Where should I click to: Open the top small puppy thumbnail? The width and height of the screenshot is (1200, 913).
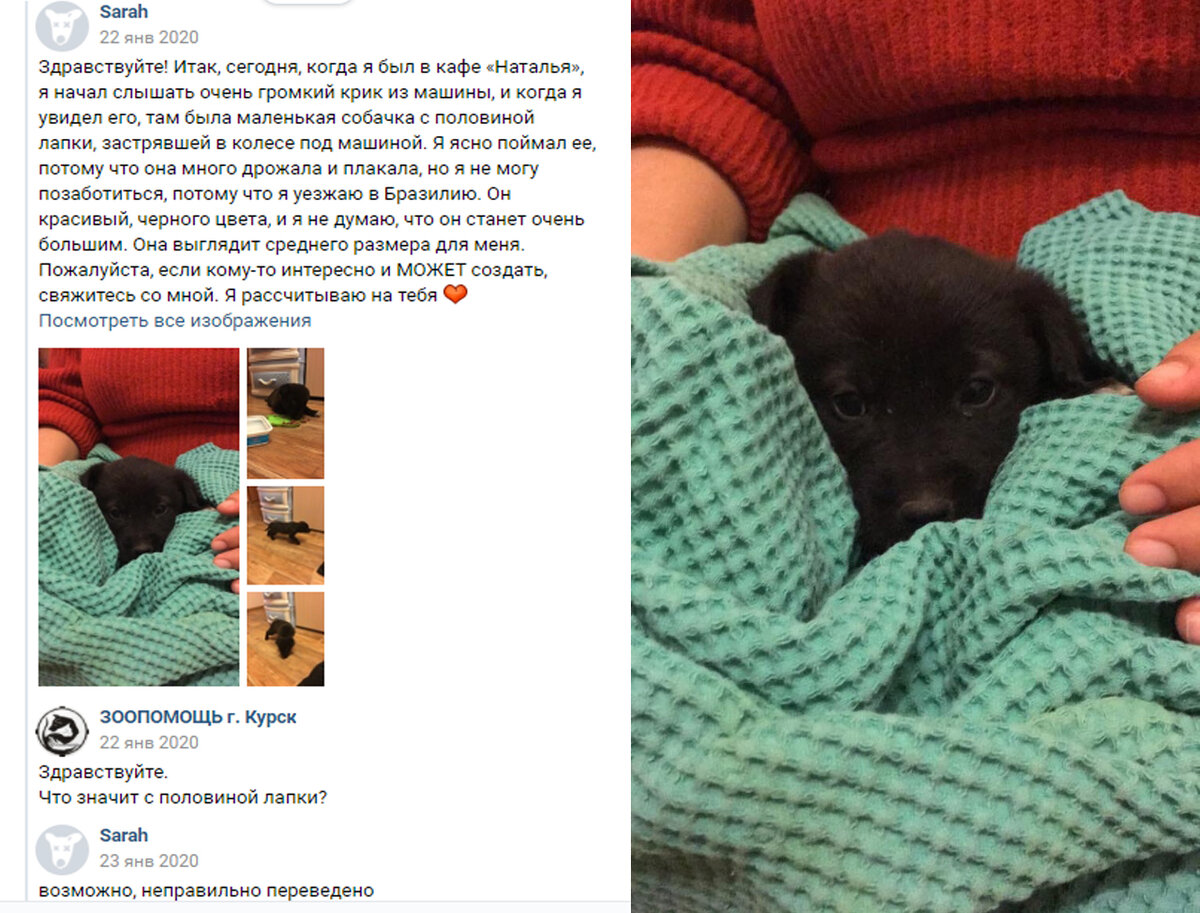[x=286, y=413]
